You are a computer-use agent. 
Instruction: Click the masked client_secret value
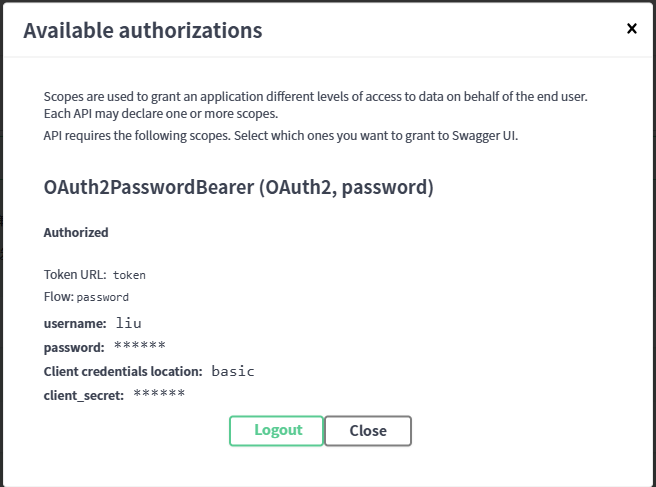click(x=159, y=394)
